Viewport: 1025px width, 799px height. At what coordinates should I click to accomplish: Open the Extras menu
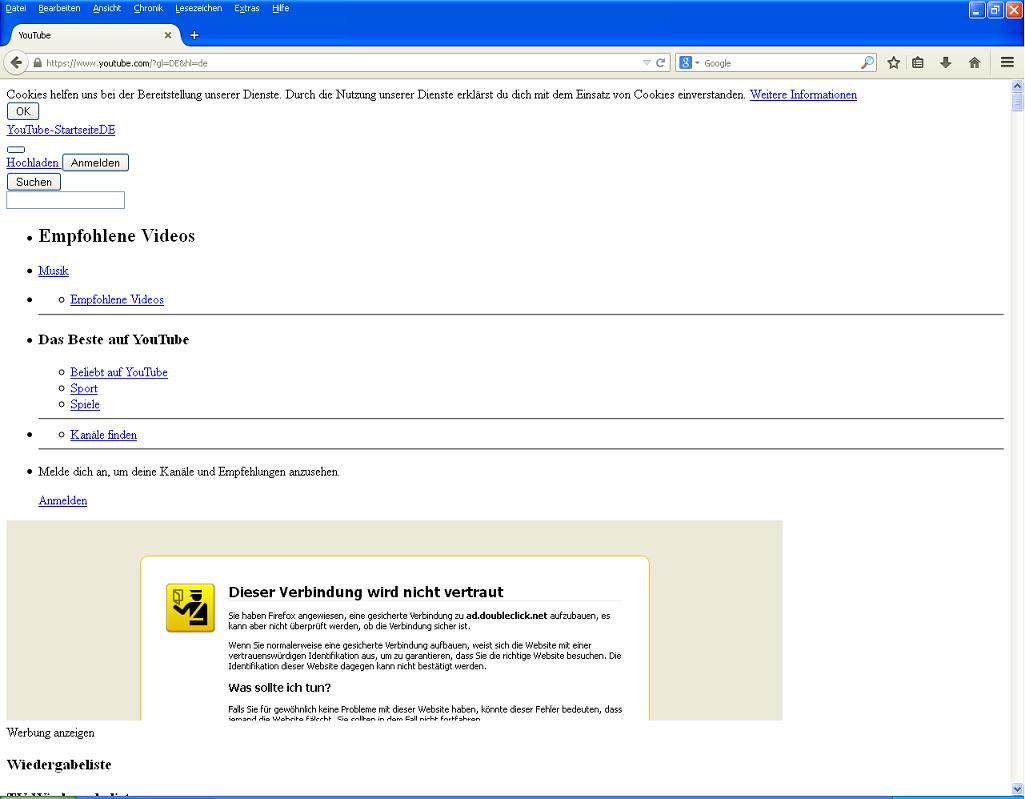(x=246, y=8)
